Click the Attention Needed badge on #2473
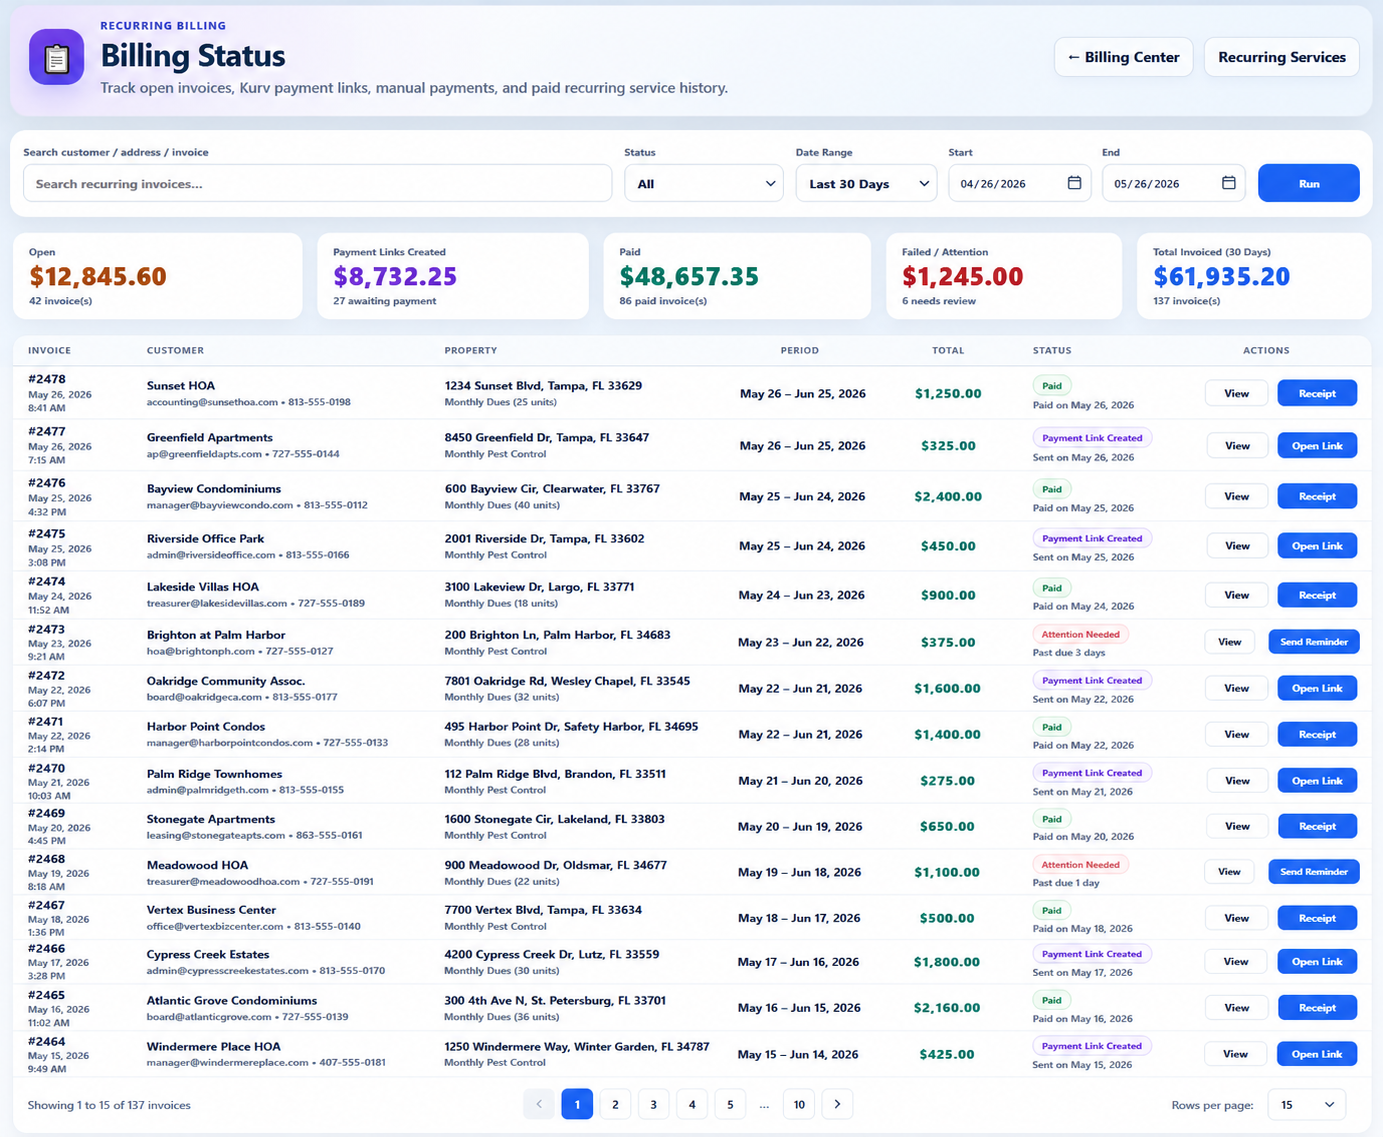 (1080, 634)
